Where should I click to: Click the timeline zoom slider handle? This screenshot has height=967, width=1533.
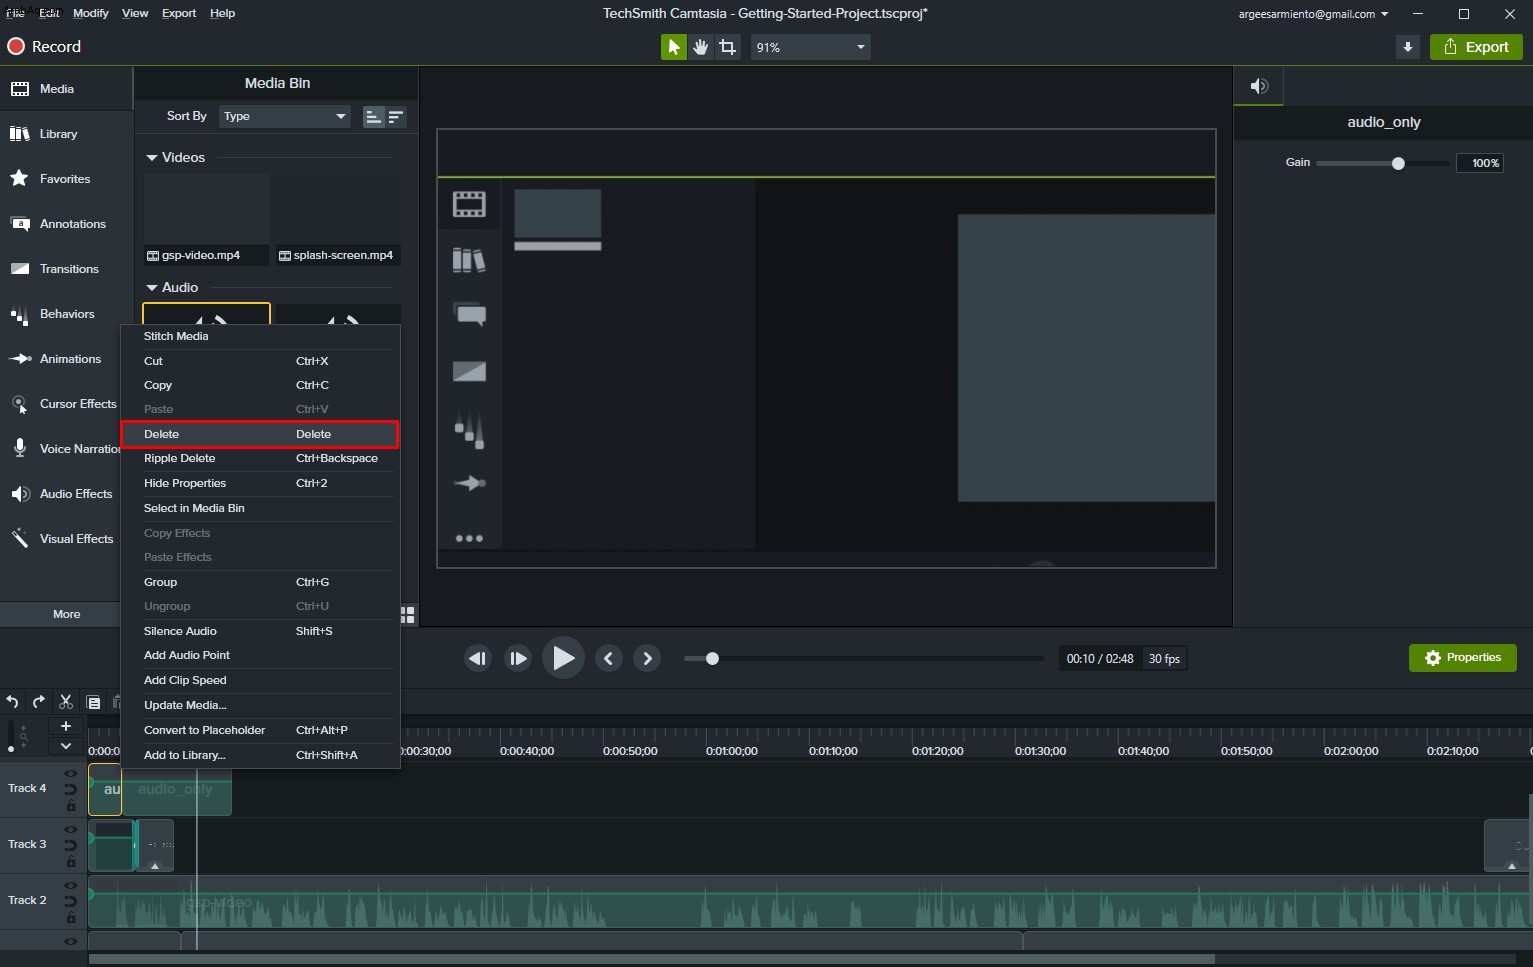(x=11, y=748)
